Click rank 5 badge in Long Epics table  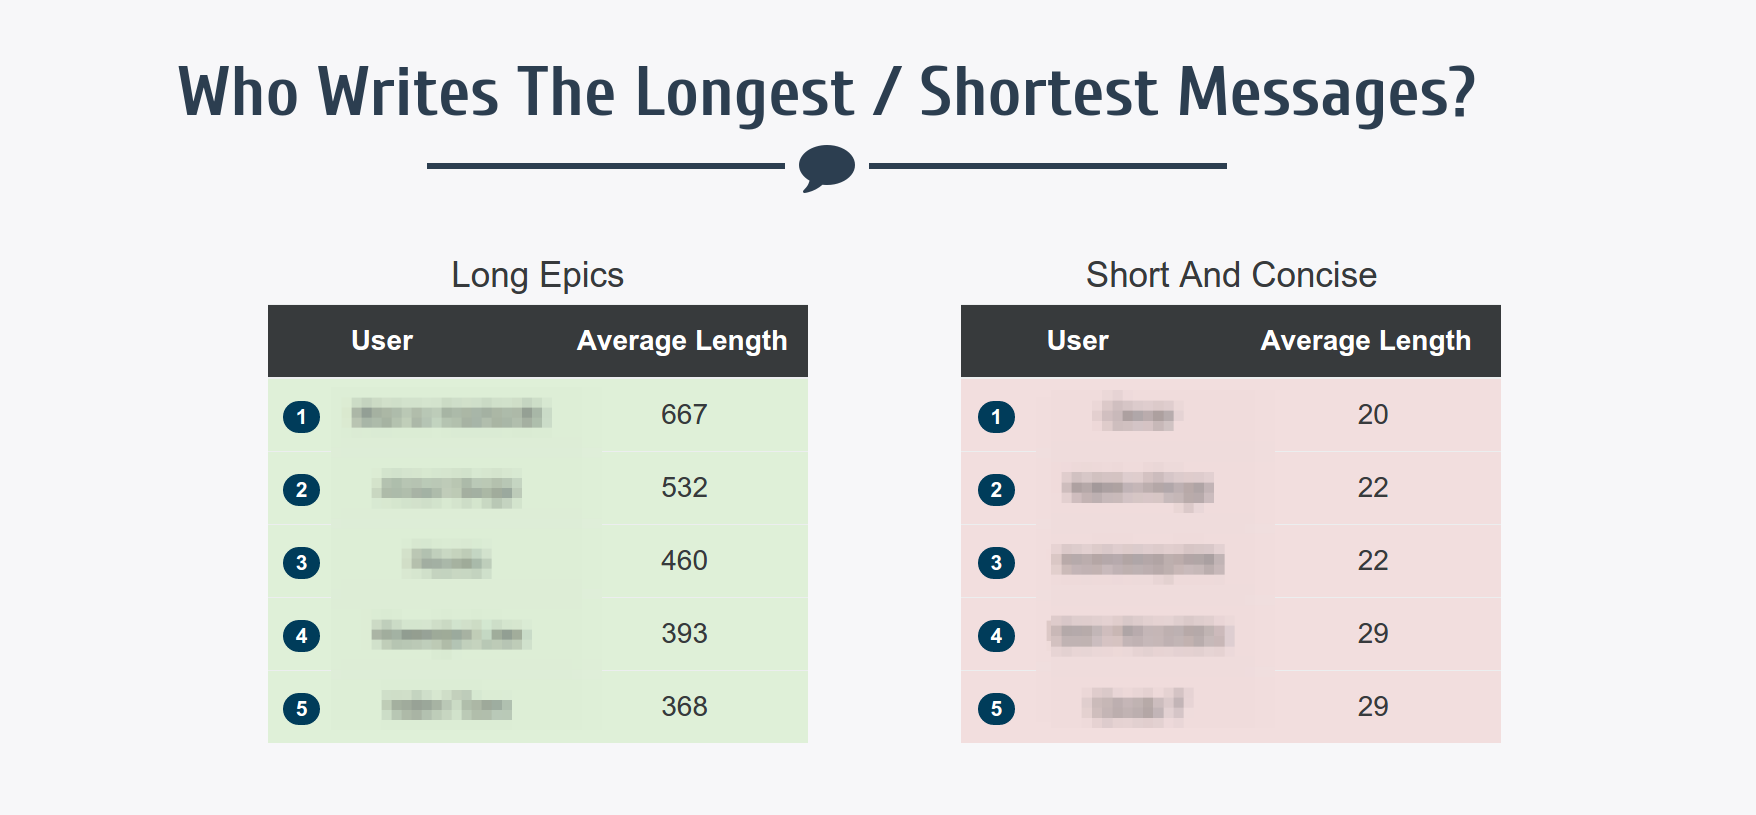(x=301, y=709)
